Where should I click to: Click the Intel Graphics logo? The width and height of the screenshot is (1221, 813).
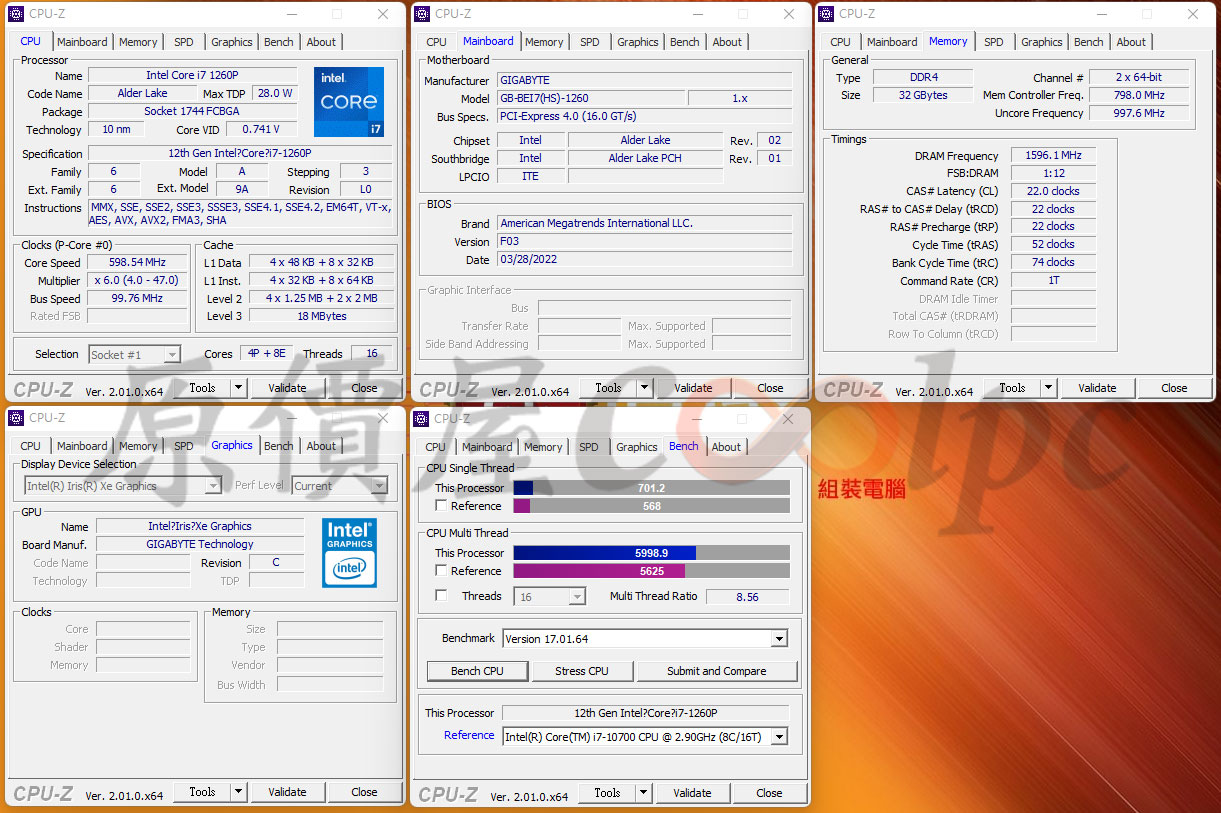pos(349,552)
